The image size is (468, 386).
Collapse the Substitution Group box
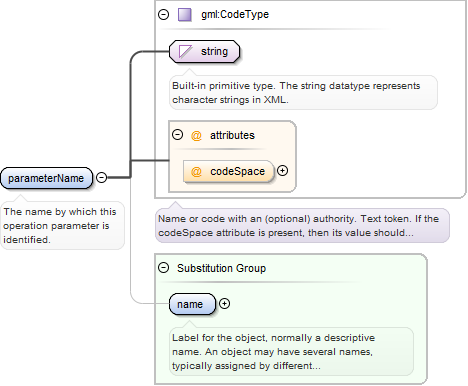pos(163,268)
